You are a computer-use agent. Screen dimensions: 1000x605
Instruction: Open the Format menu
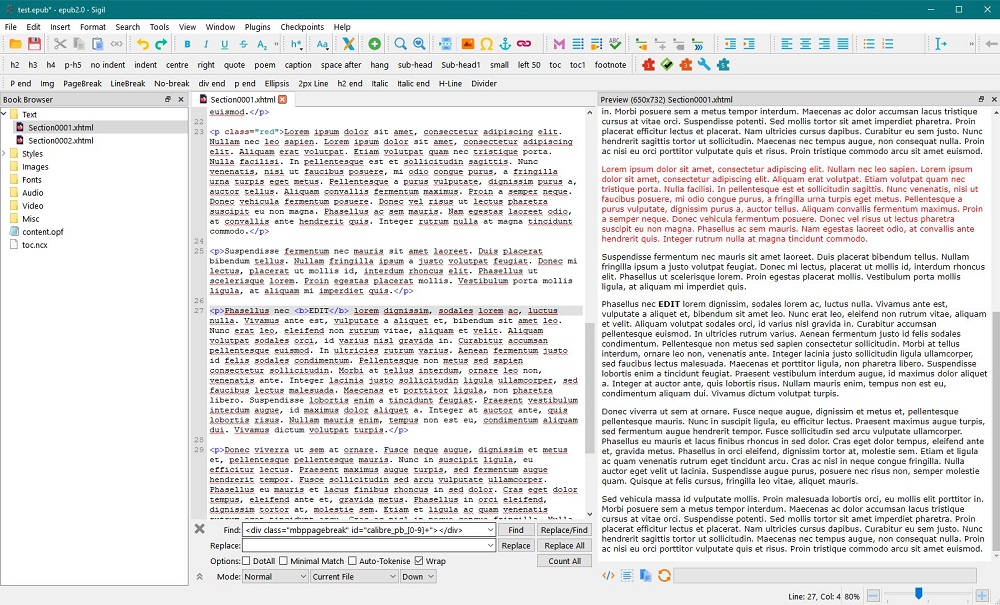93,27
